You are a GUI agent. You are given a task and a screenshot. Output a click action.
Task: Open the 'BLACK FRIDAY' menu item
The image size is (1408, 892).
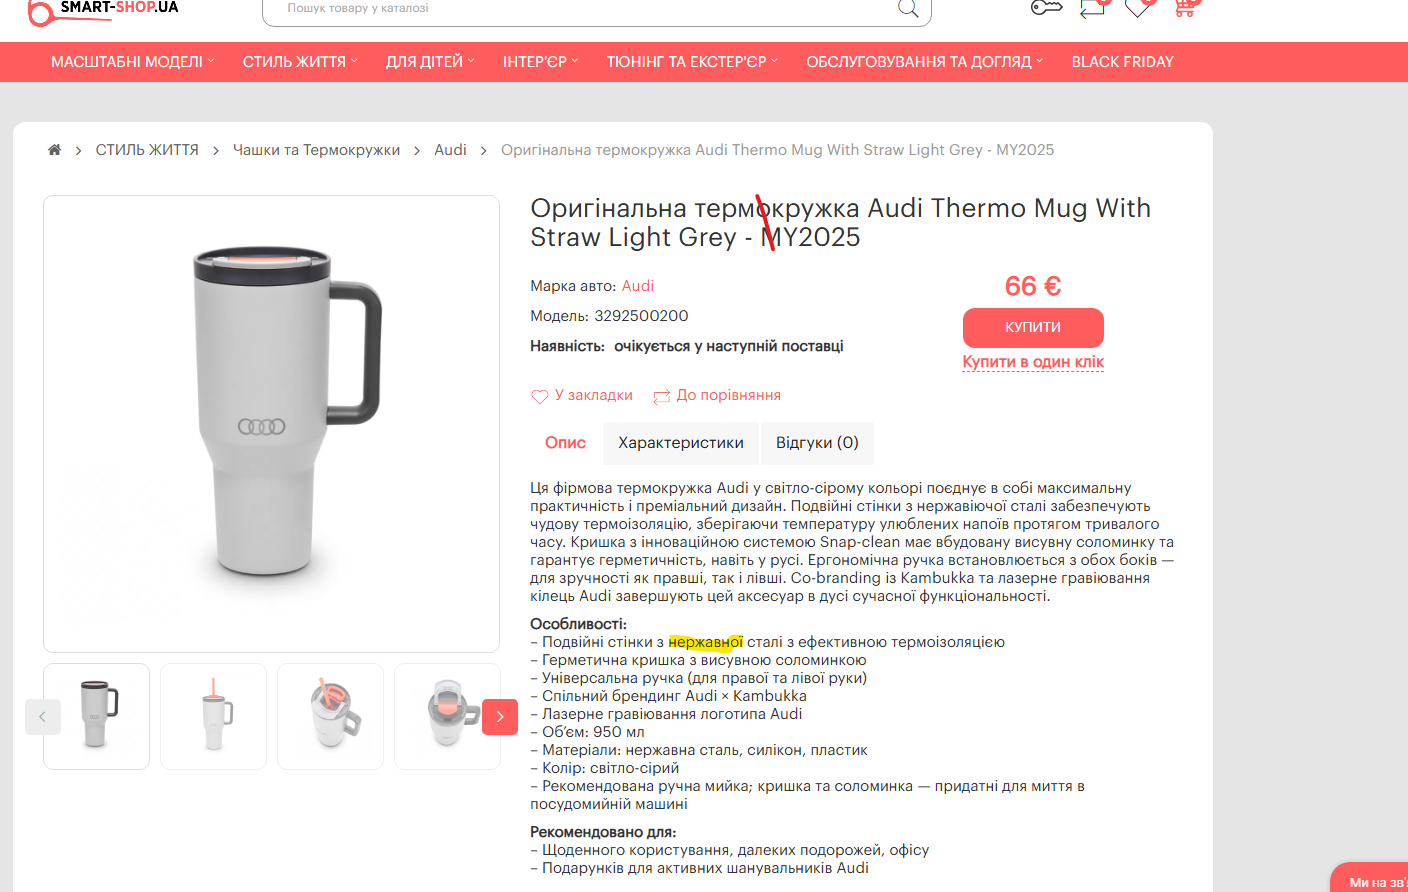tap(1122, 62)
